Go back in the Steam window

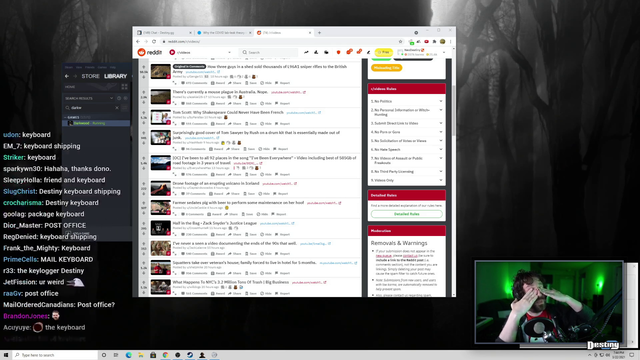click(67, 76)
